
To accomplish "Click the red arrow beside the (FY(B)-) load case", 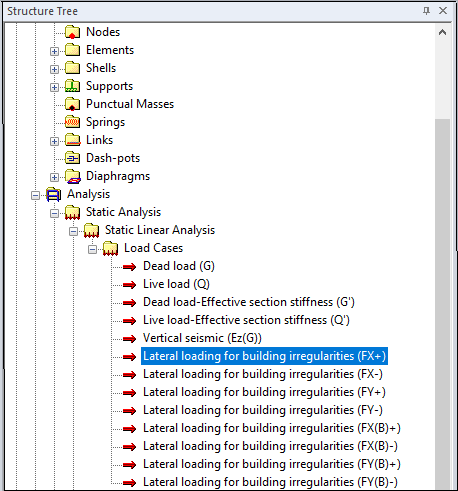I will [x=129, y=483].
